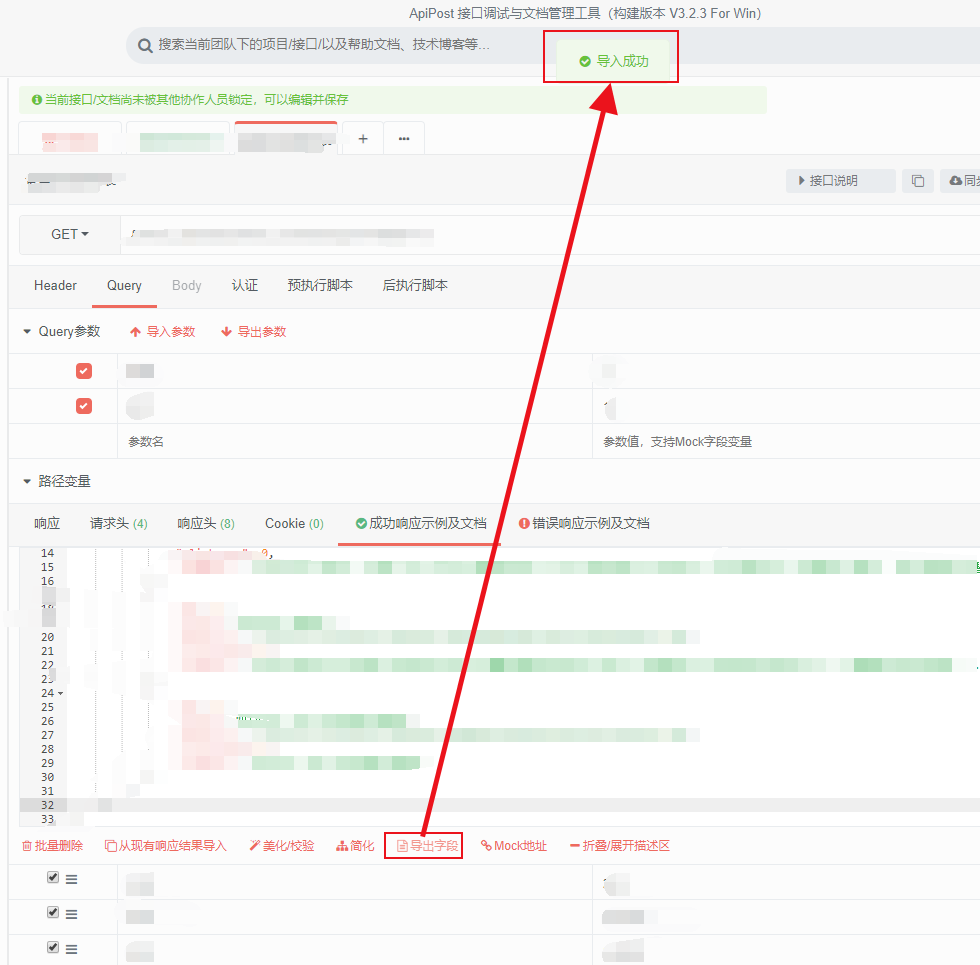The height and width of the screenshot is (965, 980).
Task: Open the 响应头 (8) tab
Action: [206, 524]
